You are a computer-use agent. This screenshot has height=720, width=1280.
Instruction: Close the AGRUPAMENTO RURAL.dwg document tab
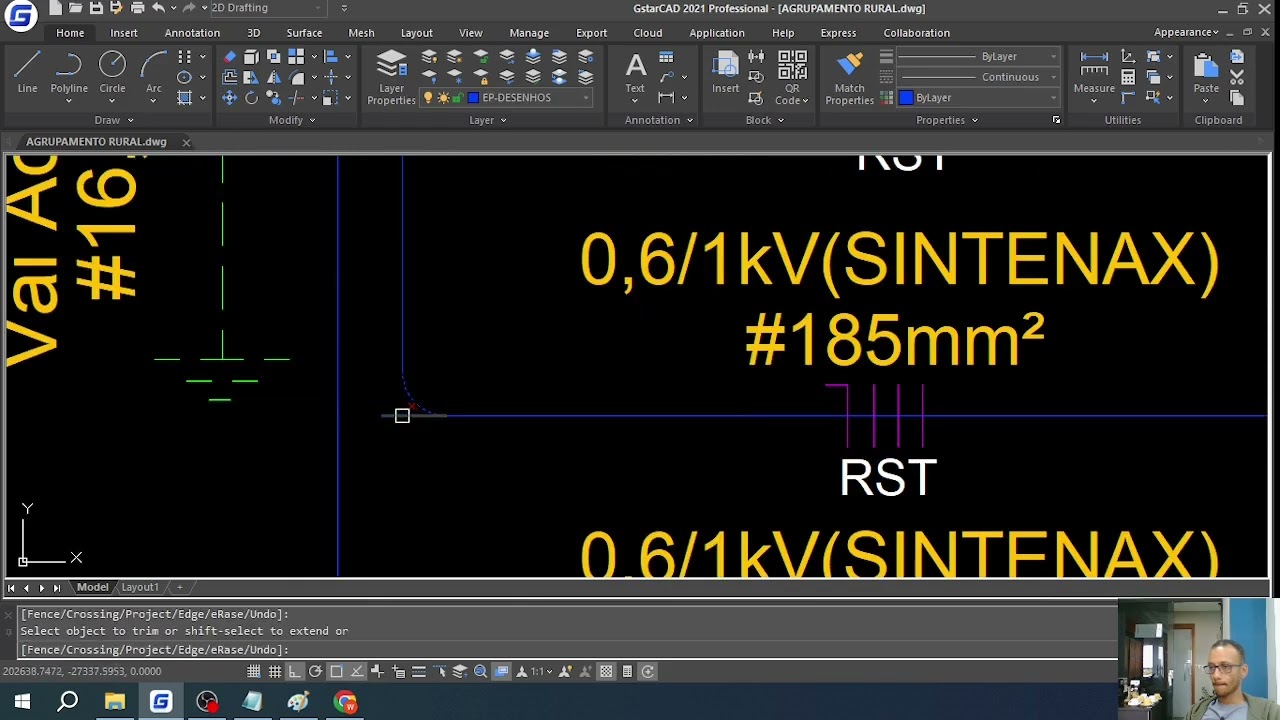186,142
